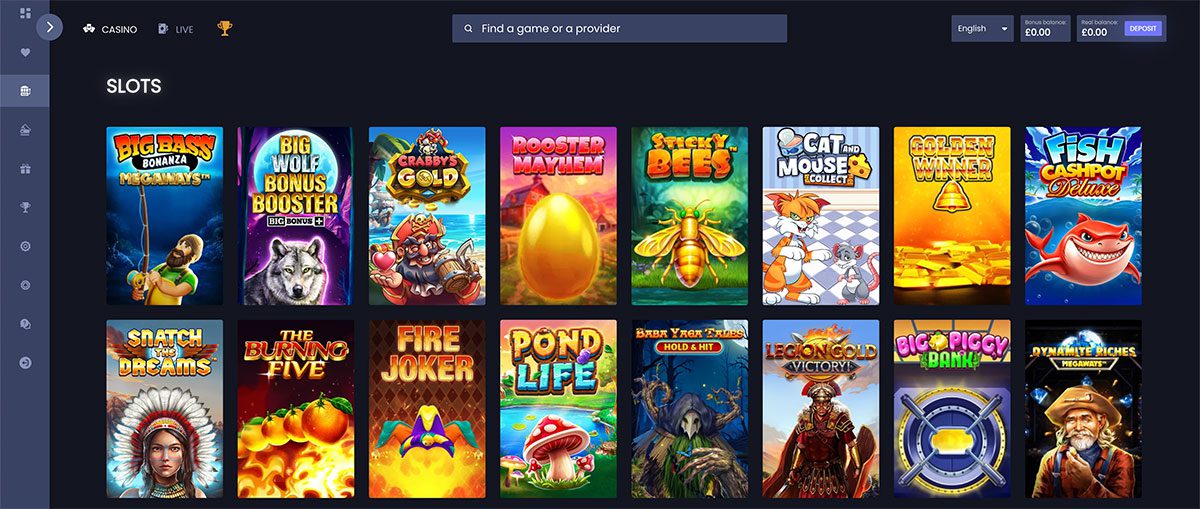Viewport: 1200px width, 509px height.
Task: Select the Fish Cashpot Deluxe game
Action: [x=1083, y=216]
